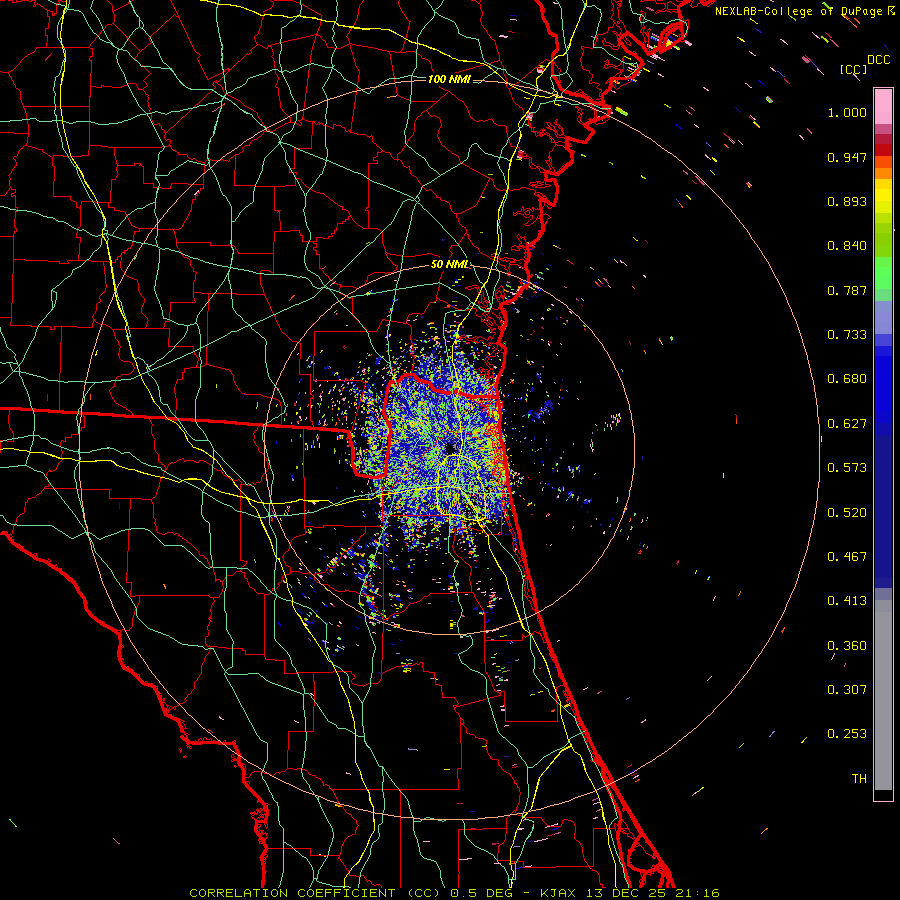Click the DCC label above the color scale
Image resolution: width=900 pixels, height=900 pixels.
click(878, 60)
